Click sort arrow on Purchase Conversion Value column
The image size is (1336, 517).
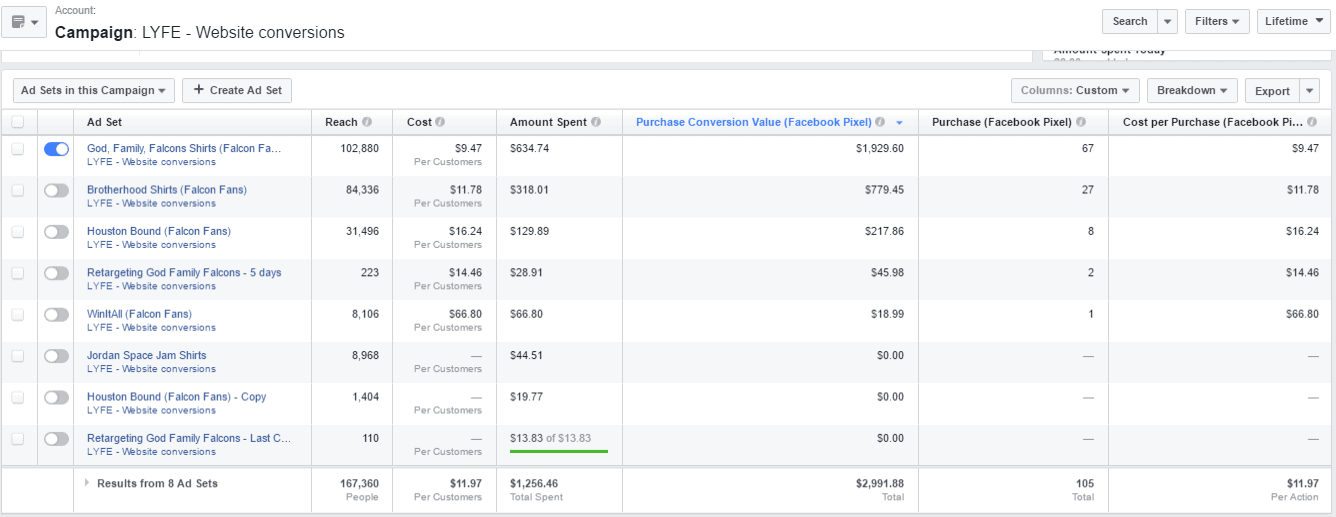[899, 123]
